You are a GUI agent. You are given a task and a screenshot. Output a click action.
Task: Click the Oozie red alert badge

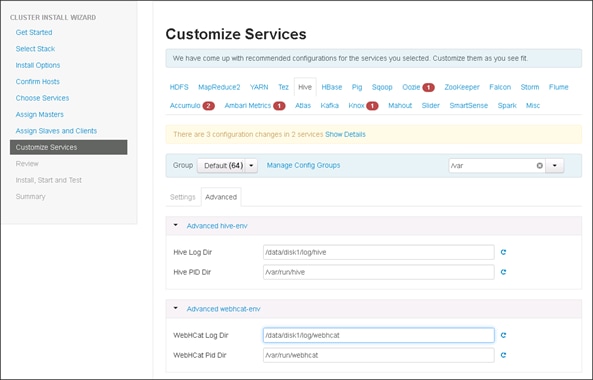pyautogui.click(x=428, y=87)
